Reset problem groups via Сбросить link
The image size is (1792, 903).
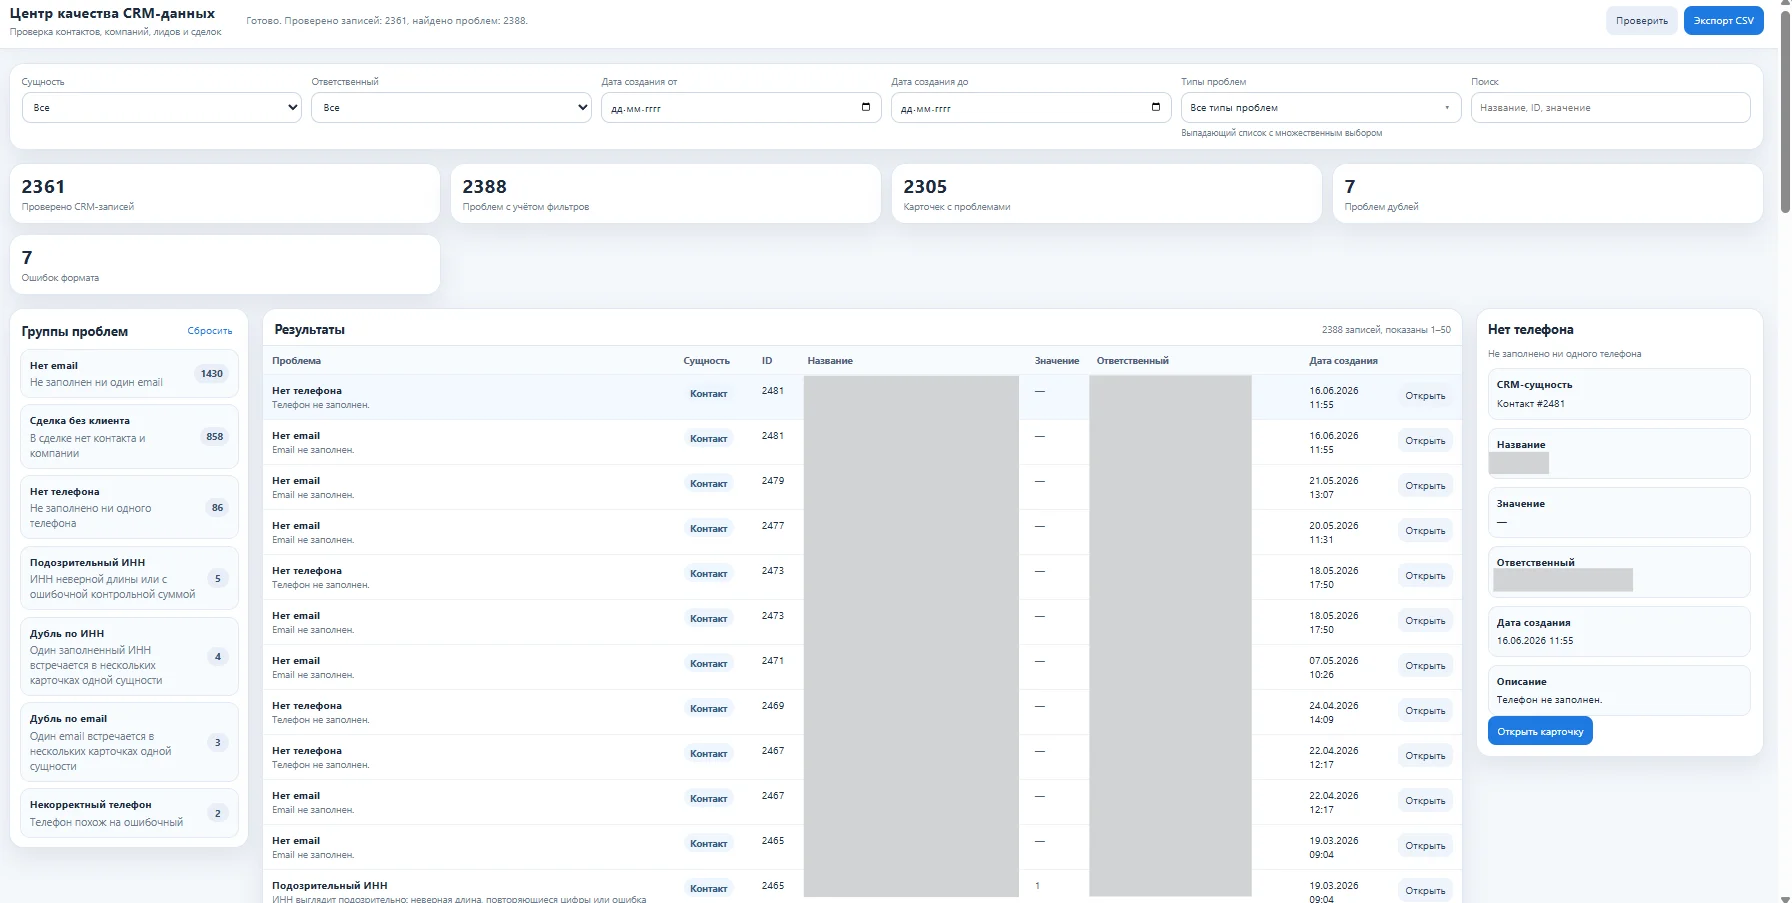click(210, 331)
